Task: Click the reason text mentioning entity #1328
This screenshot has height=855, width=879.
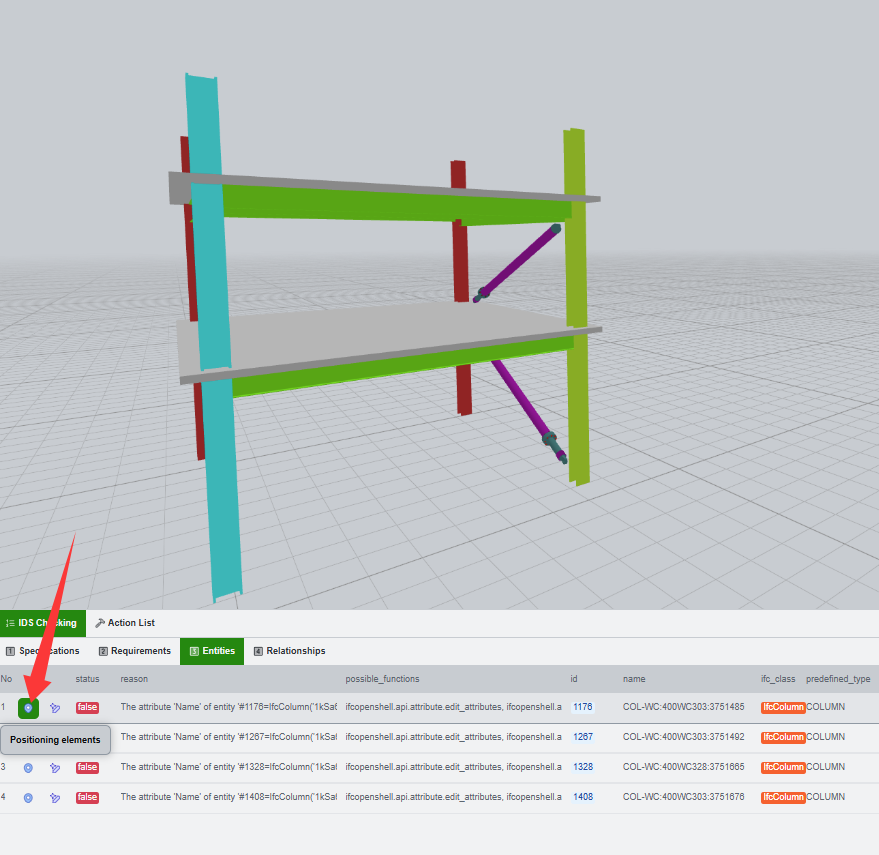Action: (229, 767)
